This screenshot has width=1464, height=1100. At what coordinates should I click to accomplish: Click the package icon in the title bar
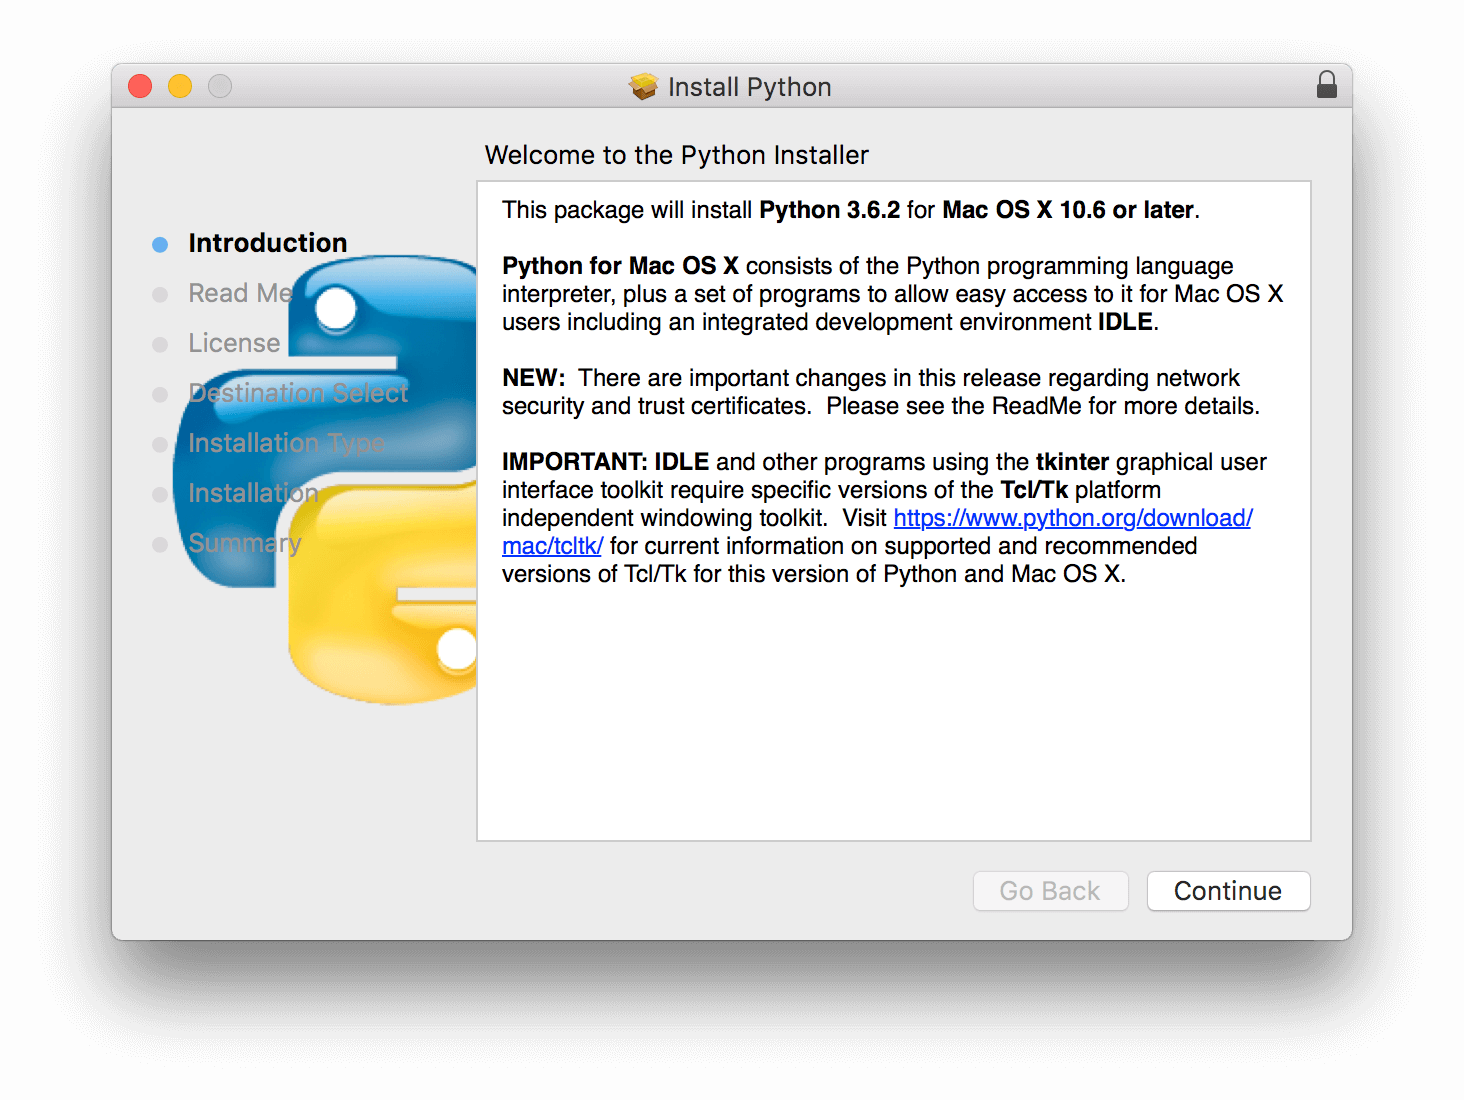tap(645, 86)
